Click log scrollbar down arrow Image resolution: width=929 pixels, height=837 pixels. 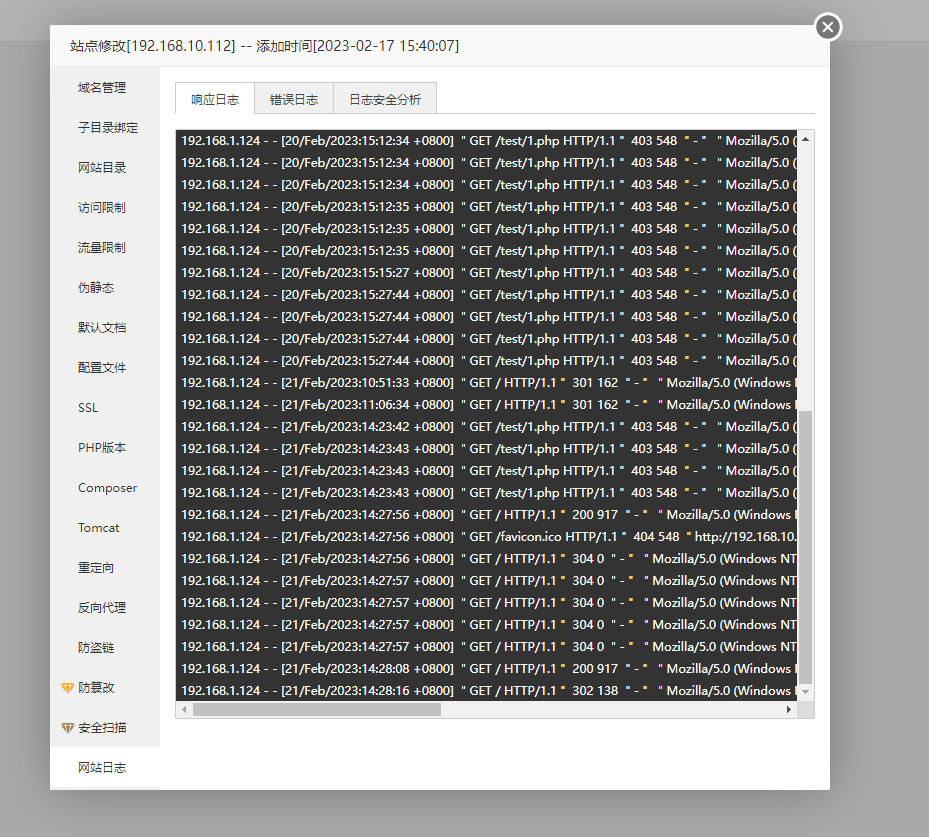805,692
